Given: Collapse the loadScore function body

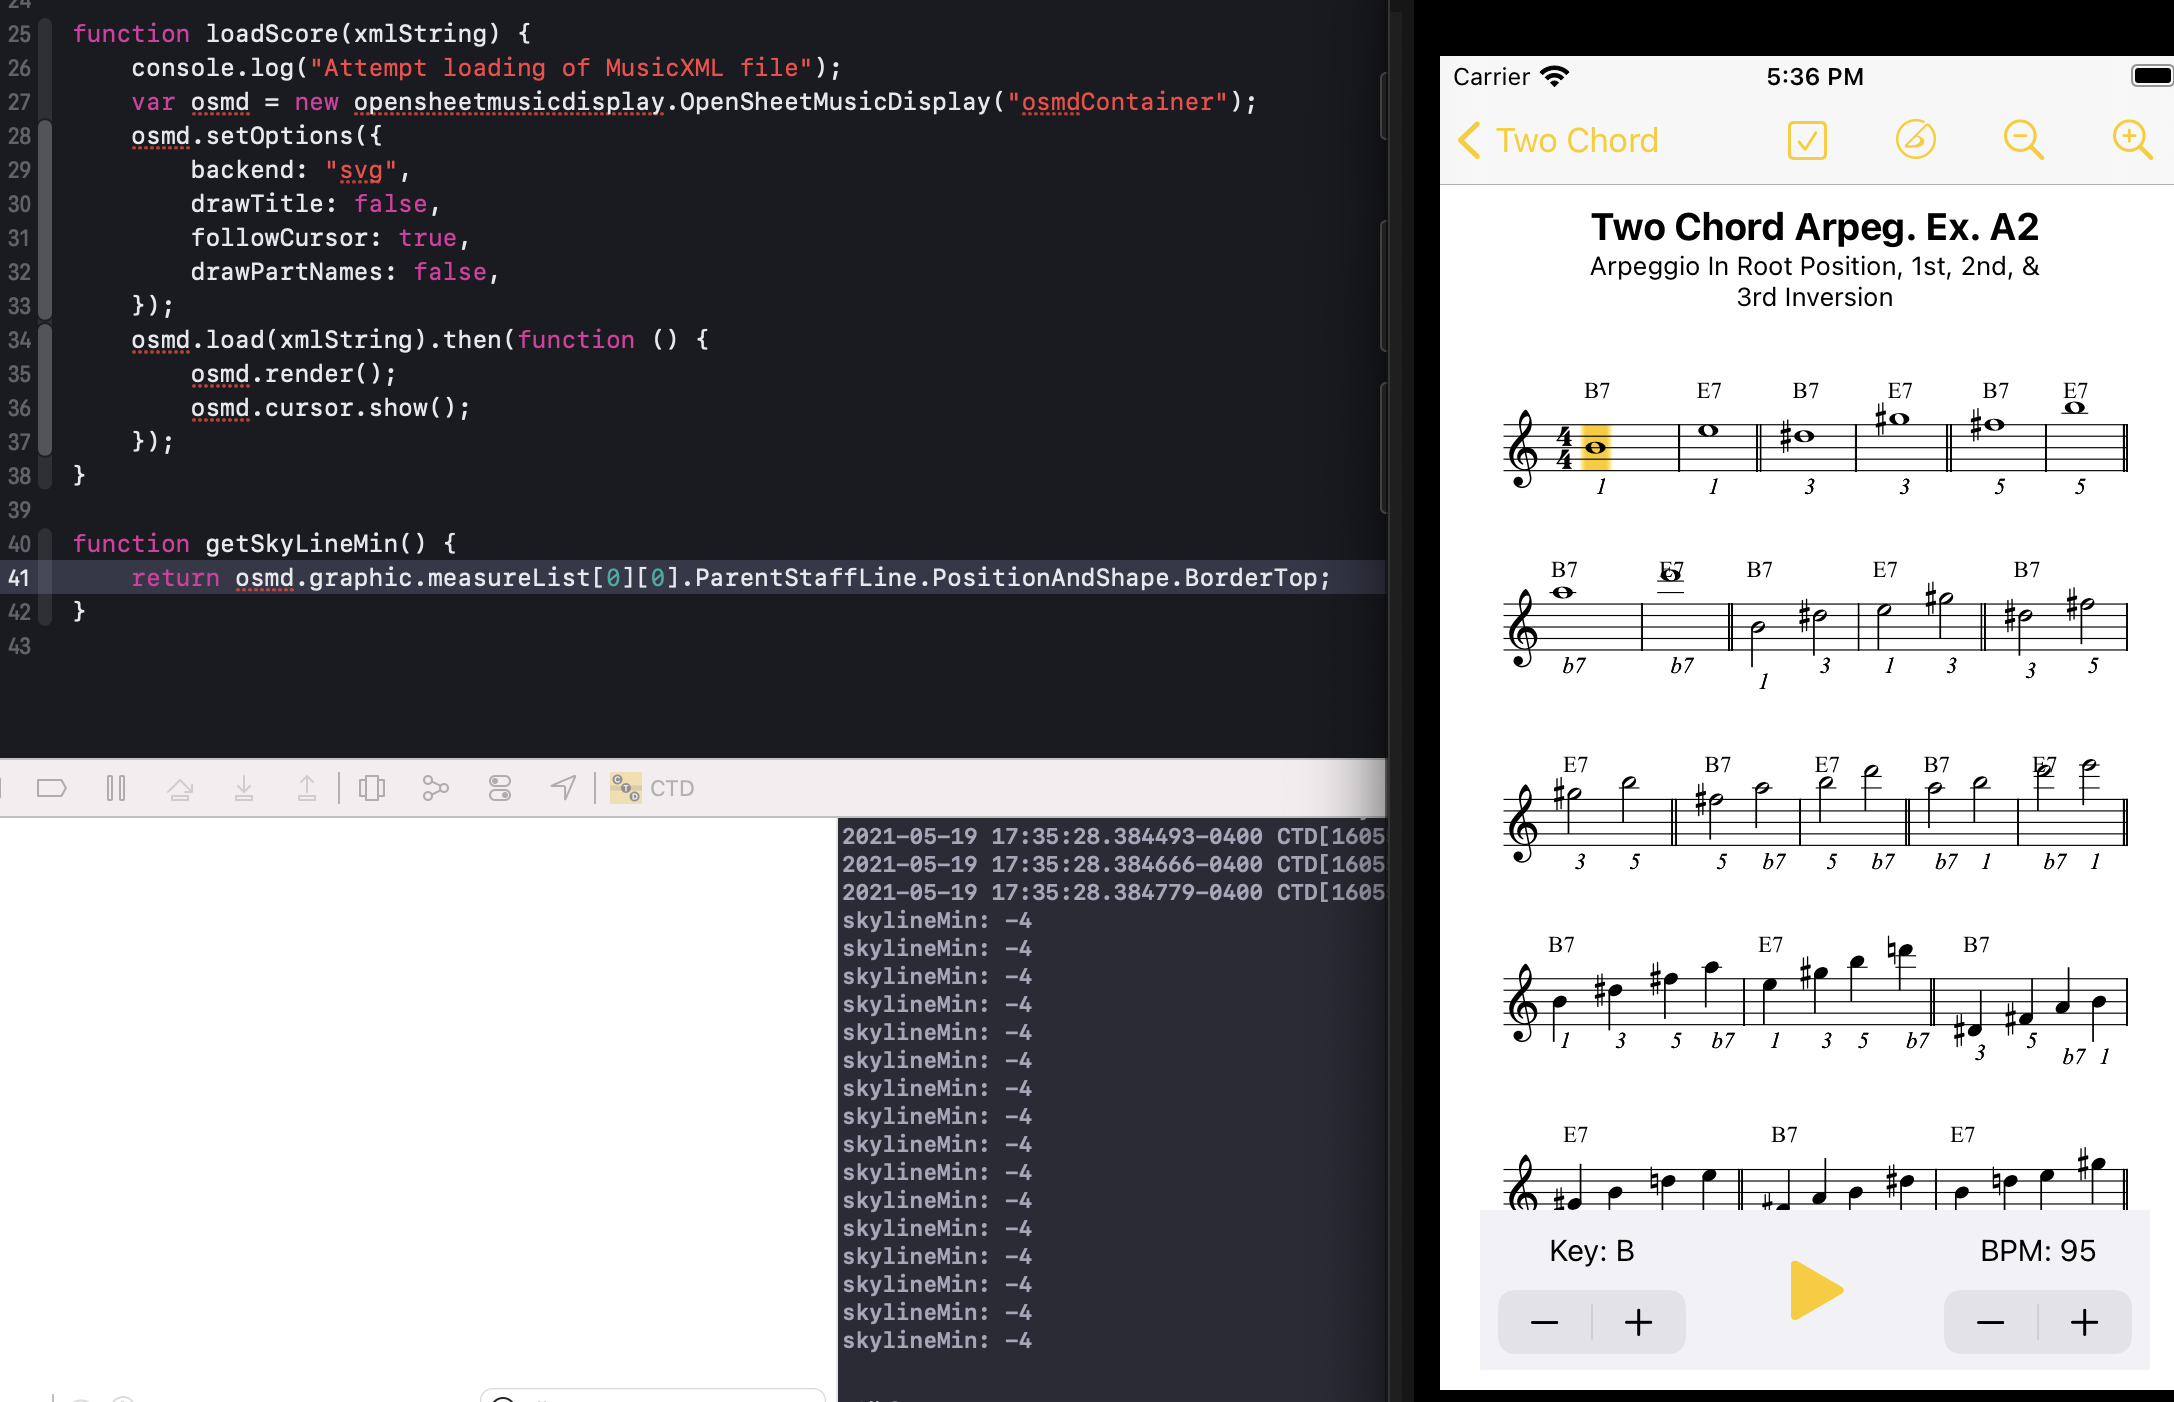Looking at the screenshot, I should click(45, 33).
